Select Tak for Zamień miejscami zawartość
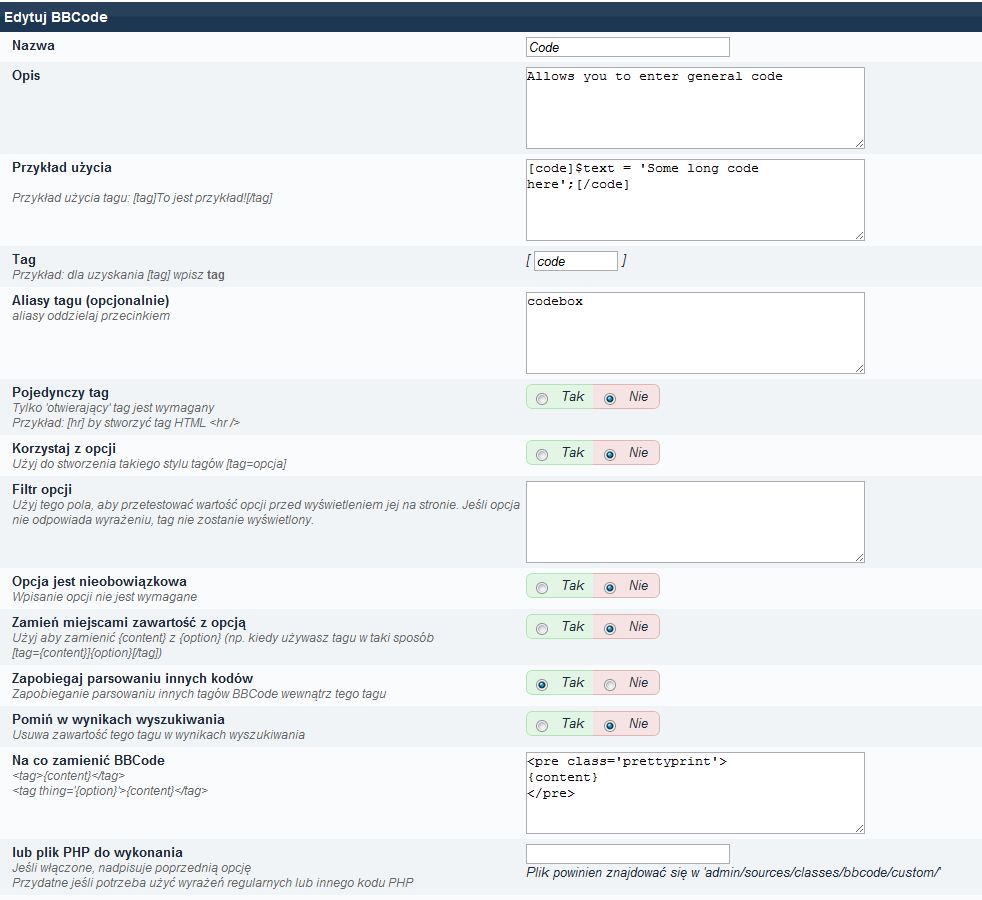The height and width of the screenshot is (900, 982). [542, 628]
